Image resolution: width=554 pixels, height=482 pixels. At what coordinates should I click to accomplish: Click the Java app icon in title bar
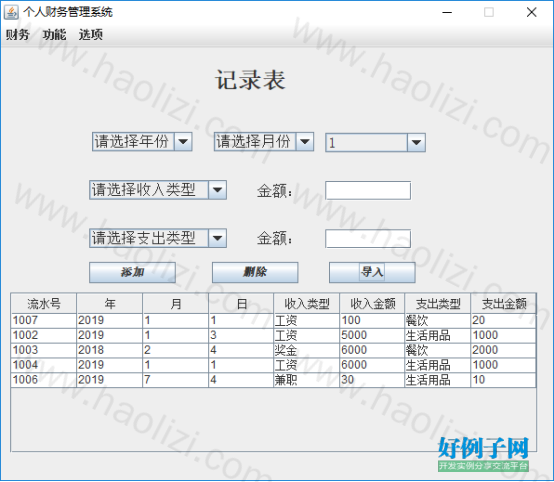click(11, 12)
